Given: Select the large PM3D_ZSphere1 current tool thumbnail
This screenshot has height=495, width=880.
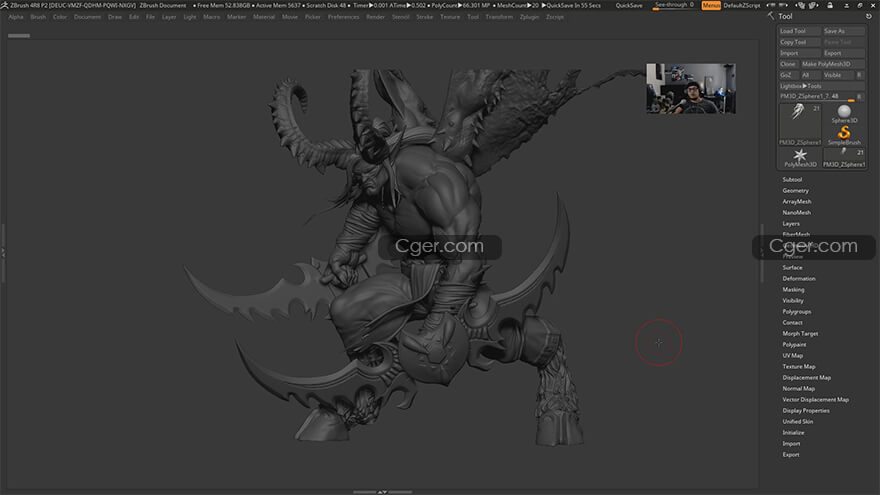Looking at the screenshot, I should (x=800, y=125).
